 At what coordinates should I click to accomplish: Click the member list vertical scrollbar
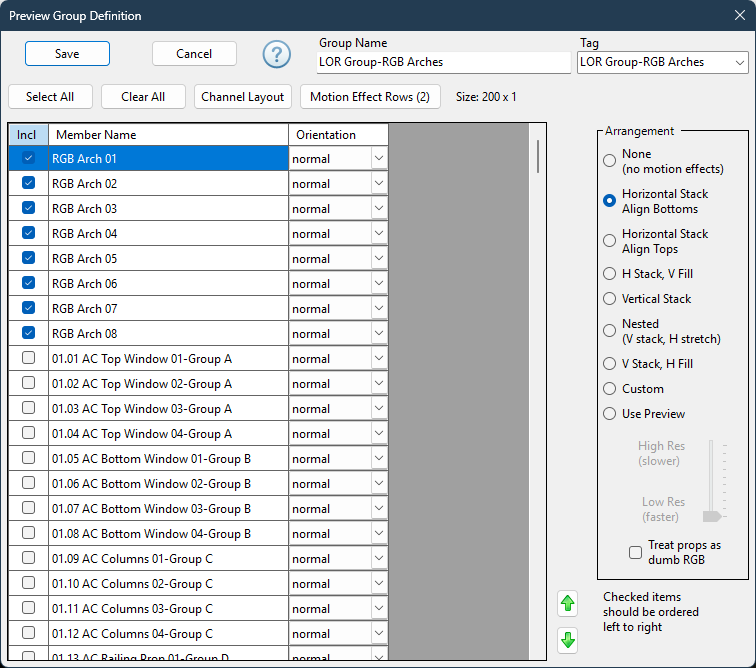pos(538,156)
